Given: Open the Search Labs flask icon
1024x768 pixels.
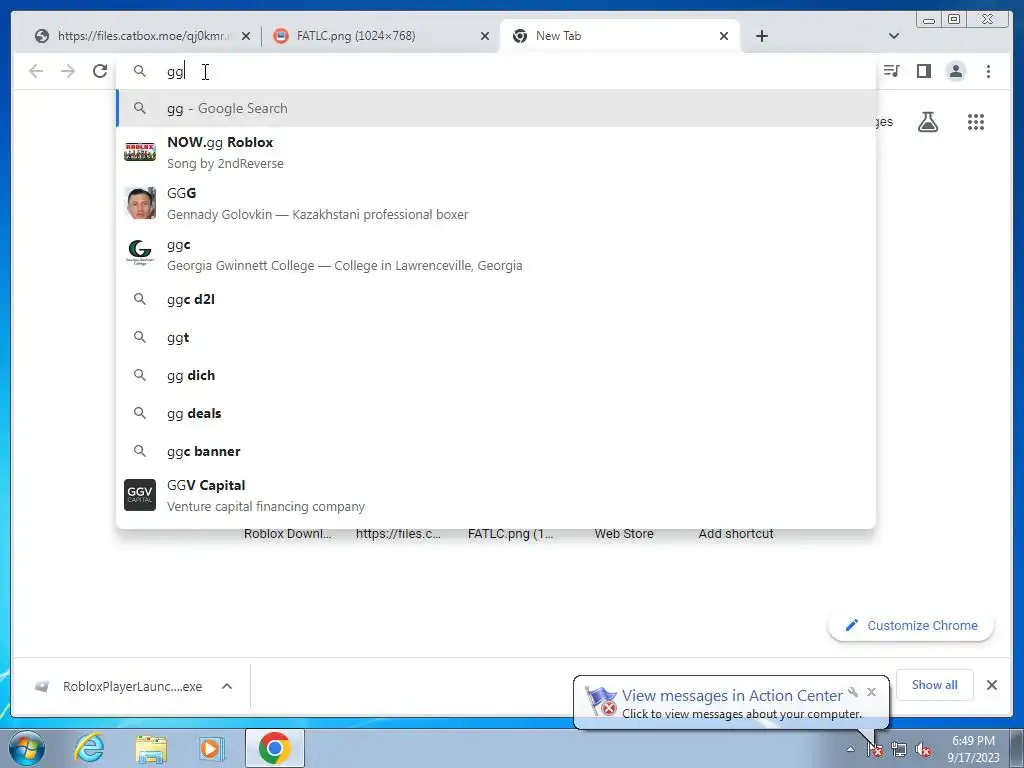Looking at the screenshot, I should pyautogui.click(x=928, y=122).
